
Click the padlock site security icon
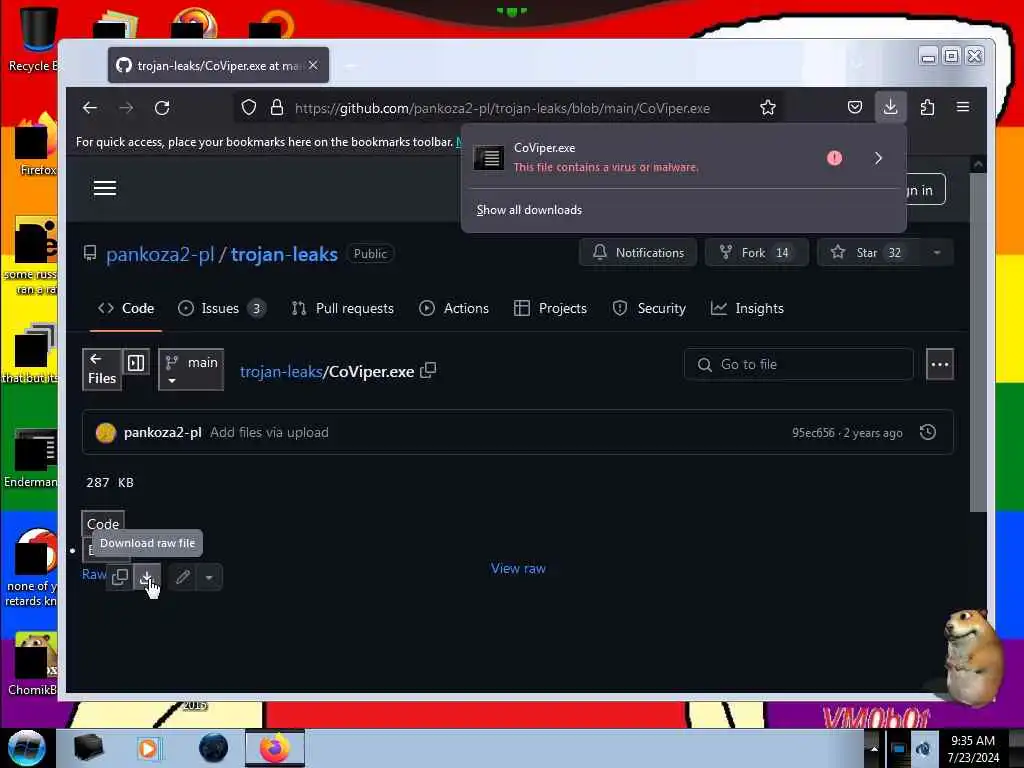(x=277, y=108)
